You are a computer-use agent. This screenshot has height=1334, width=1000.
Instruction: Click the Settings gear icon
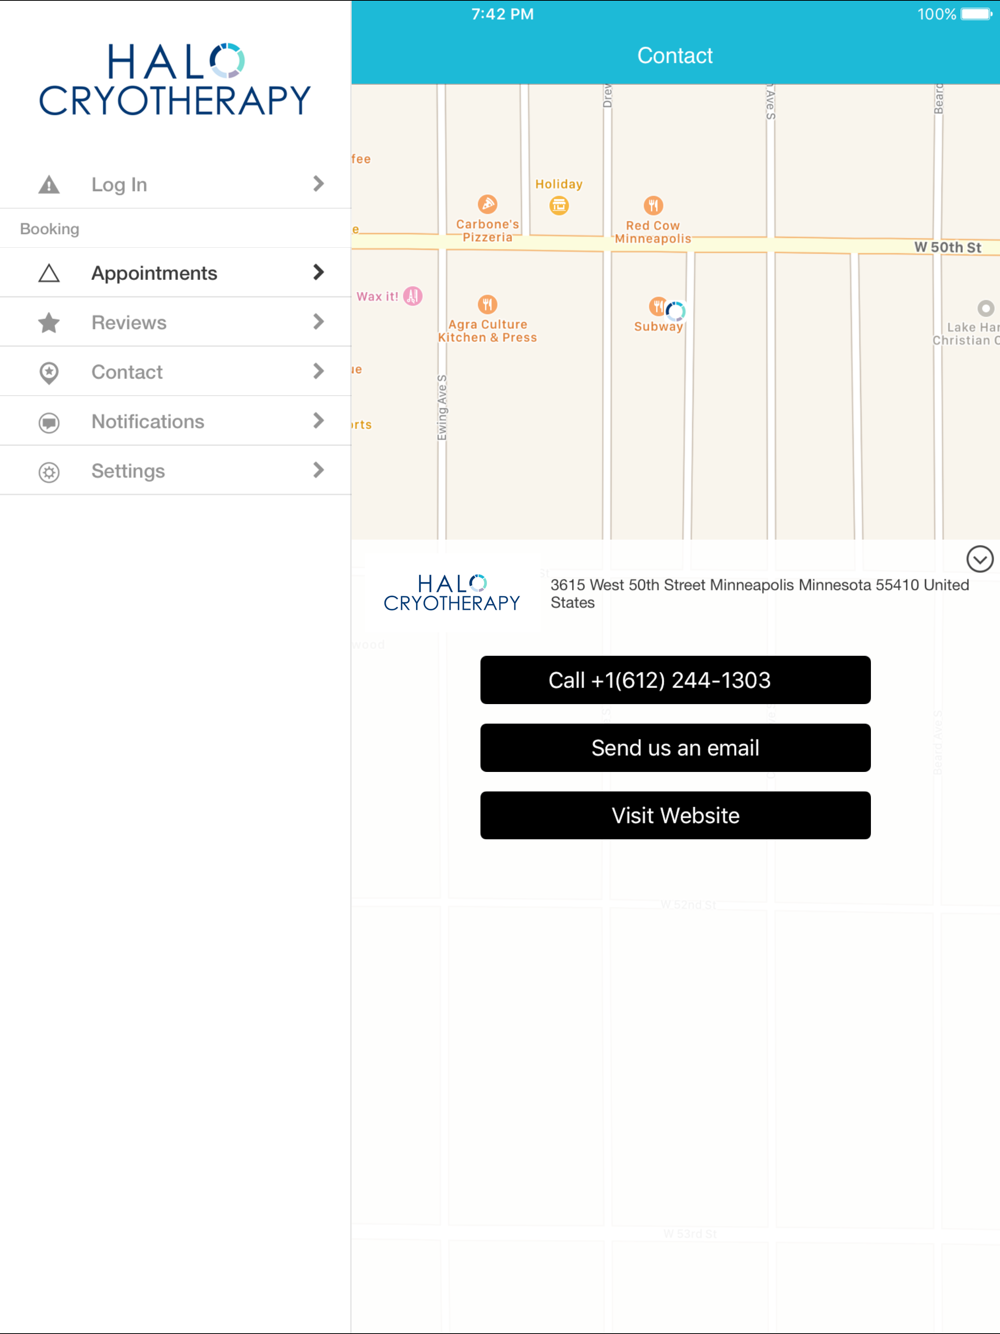click(x=49, y=472)
